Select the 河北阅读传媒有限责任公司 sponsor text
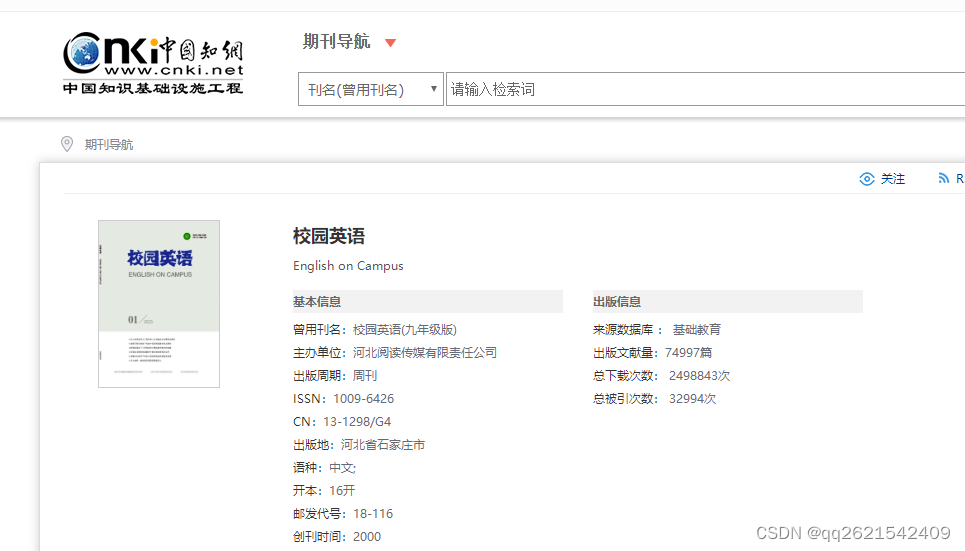The width and height of the screenshot is (965, 551). (425, 353)
